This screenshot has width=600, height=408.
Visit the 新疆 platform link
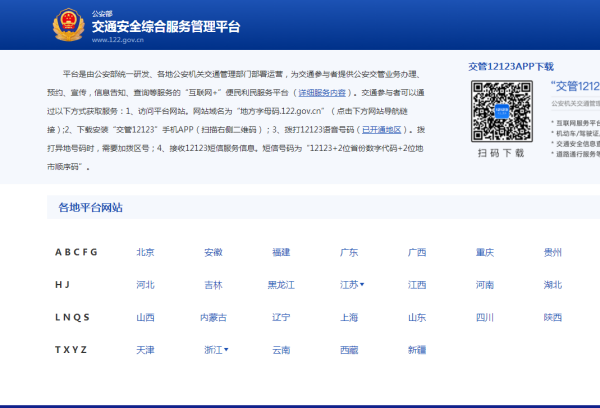coord(417,350)
